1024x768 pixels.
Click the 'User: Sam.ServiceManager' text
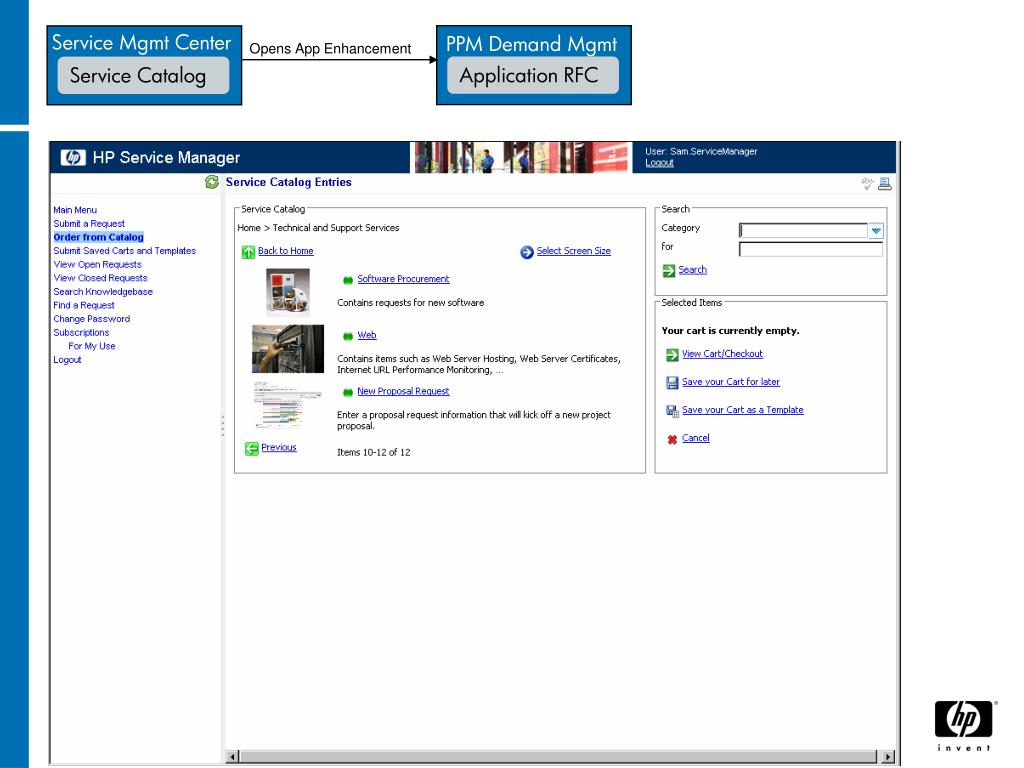pos(701,152)
